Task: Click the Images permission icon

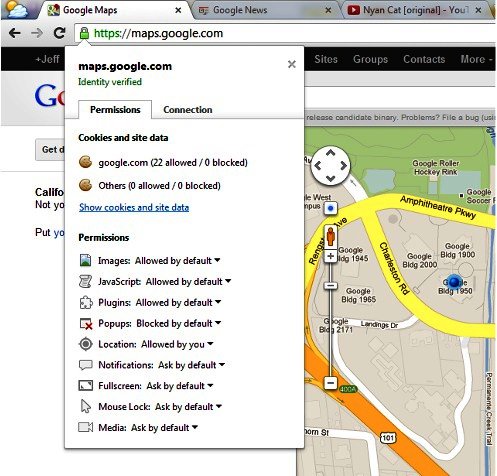Action: (x=86, y=260)
